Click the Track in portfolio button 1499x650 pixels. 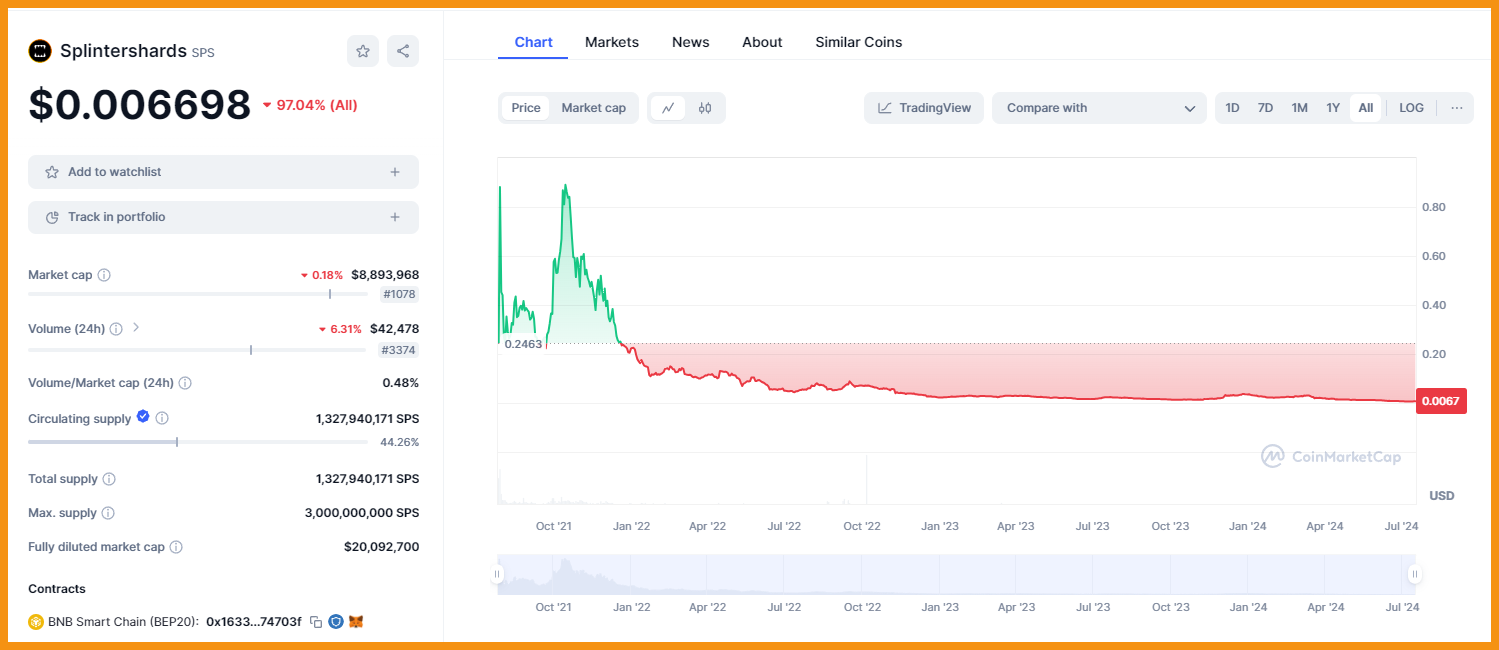(x=223, y=217)
